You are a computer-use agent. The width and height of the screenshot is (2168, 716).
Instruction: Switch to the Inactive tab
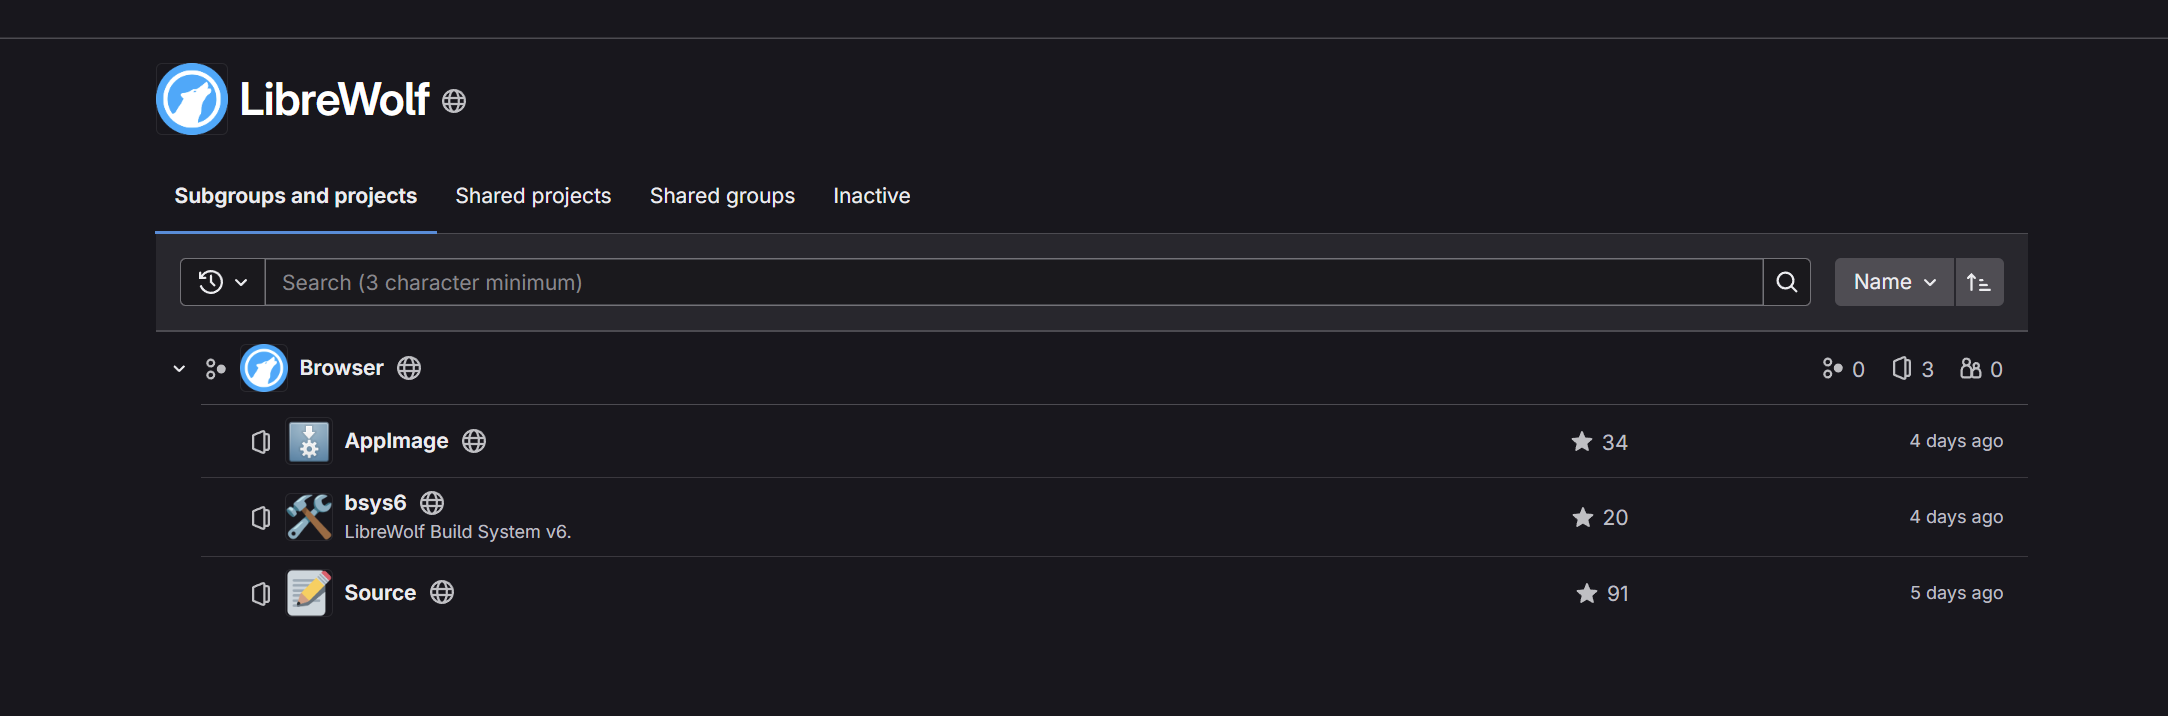tap(872, 196)
